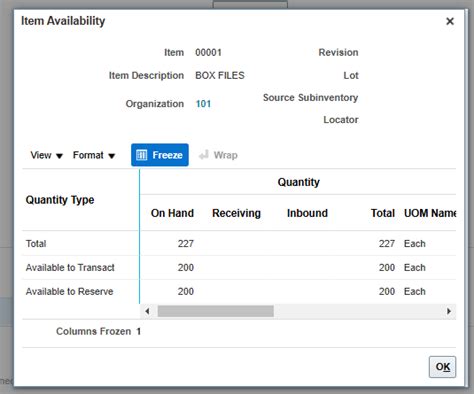Click the horizontal scrollbar thumb

pos(216,311)
